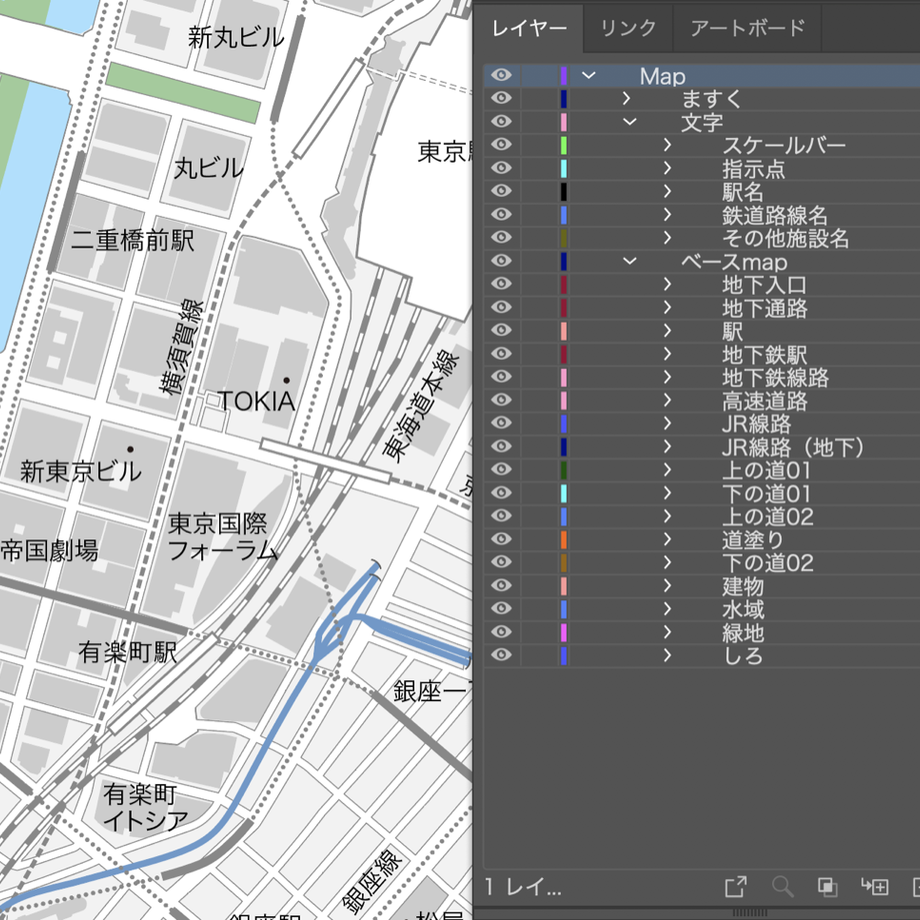Click the purple color bar of Map layer
Image resolution: width=920 pixels, height=920 pixels.
(563, 75)
